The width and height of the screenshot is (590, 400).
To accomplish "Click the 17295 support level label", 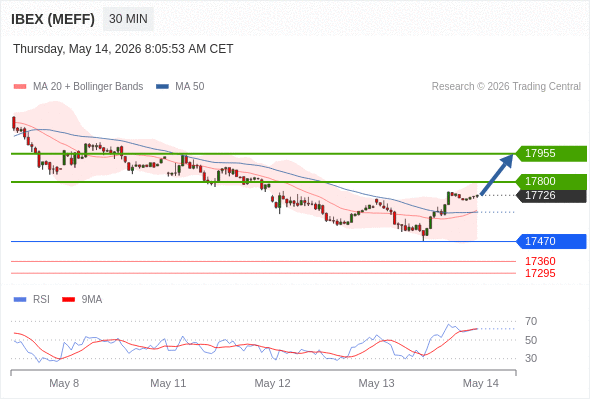I will pos(540,273).
